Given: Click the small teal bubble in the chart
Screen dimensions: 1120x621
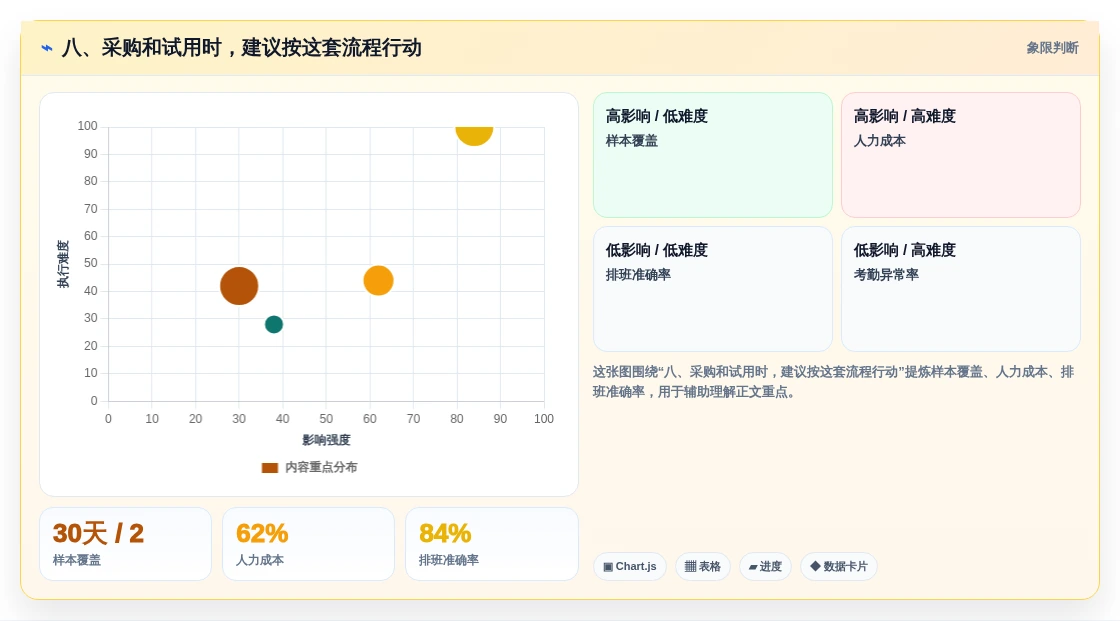Looking at the screenshot, I should click(x=274, y=324).
